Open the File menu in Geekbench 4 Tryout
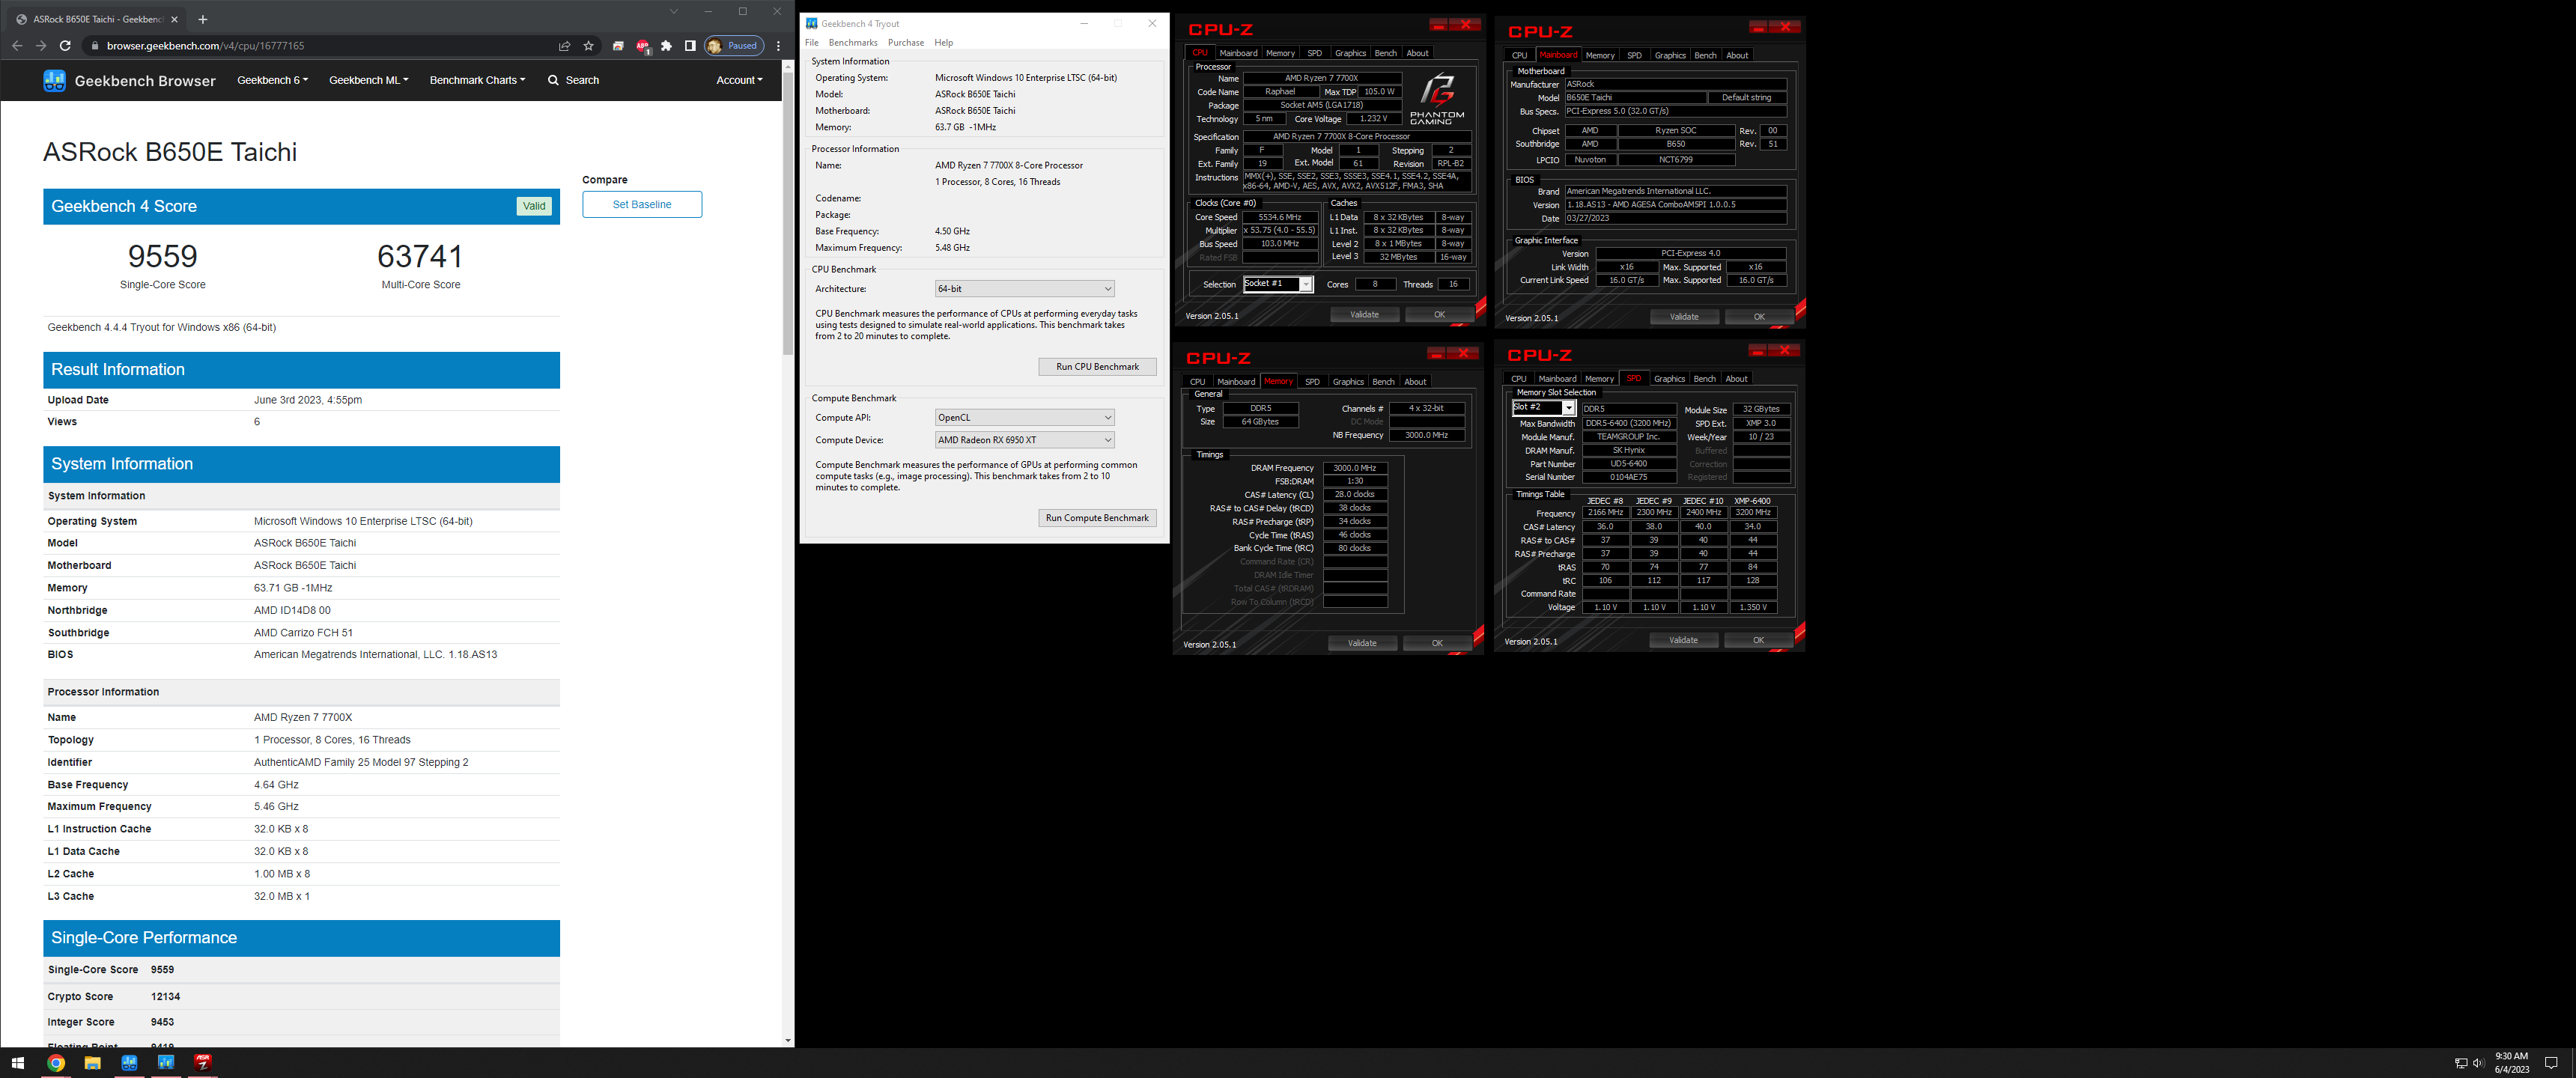Viewport: 2576px width, 1078px height. pos(811,43)
